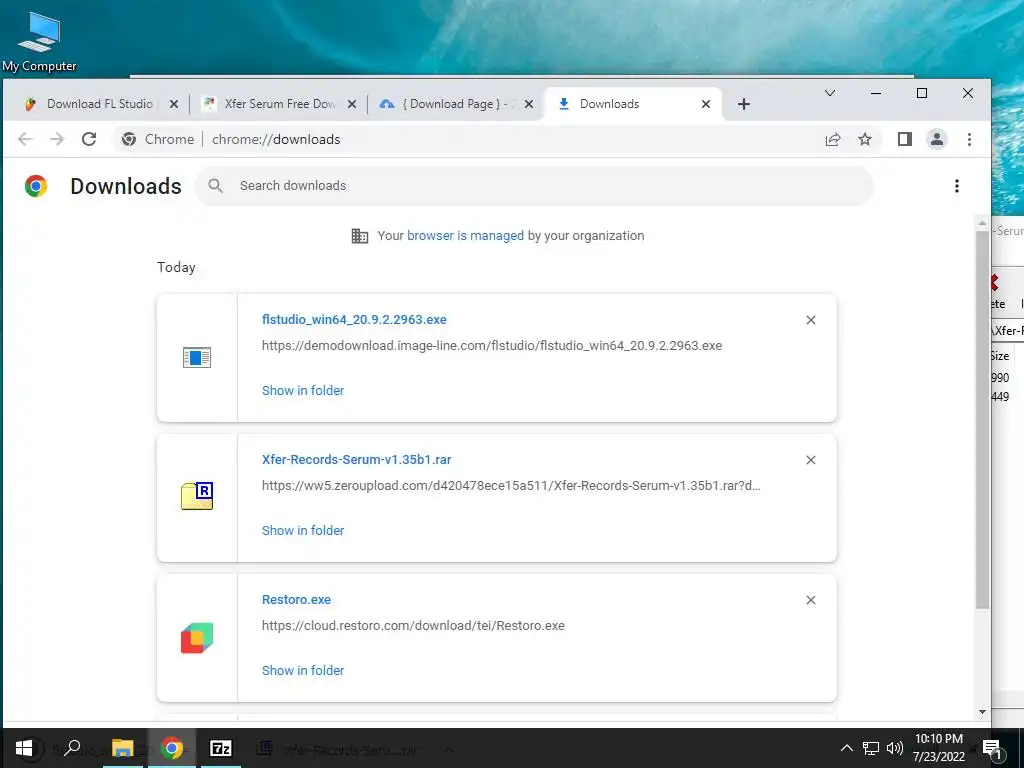Screen dimensions: 1024x768
Task: Open the 7-Zip taskbar icon
Action: point(220,748)
